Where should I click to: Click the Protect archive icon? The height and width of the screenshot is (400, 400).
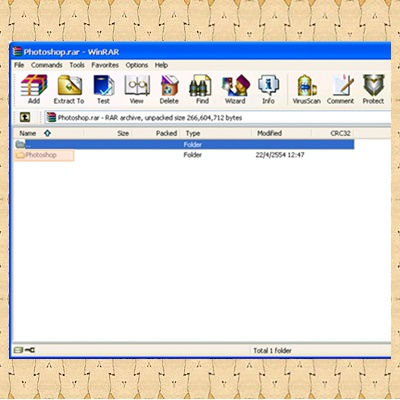pyautogui.click(x=373, y=89)
